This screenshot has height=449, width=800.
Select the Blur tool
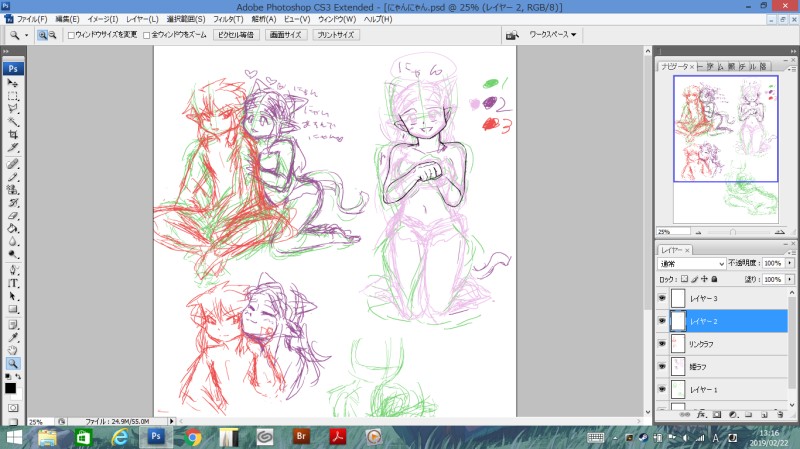[13, 241]
